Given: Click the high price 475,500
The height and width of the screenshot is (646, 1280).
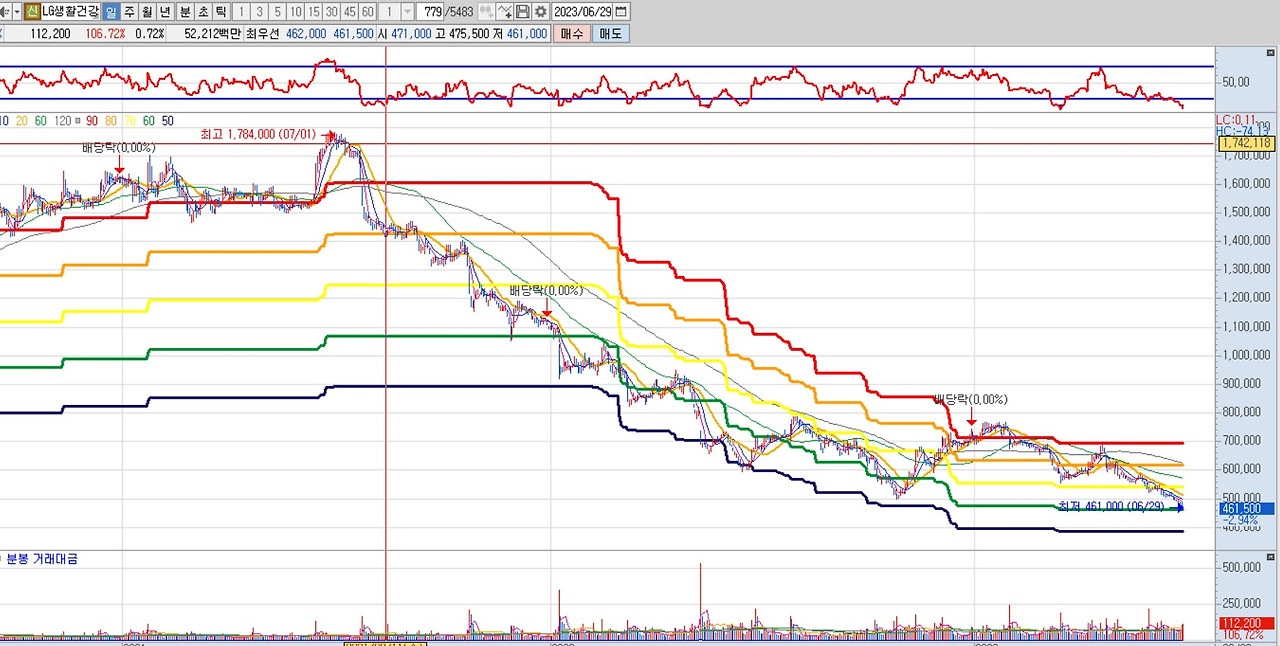Looking at the screenshot, I should pos(469,33).
